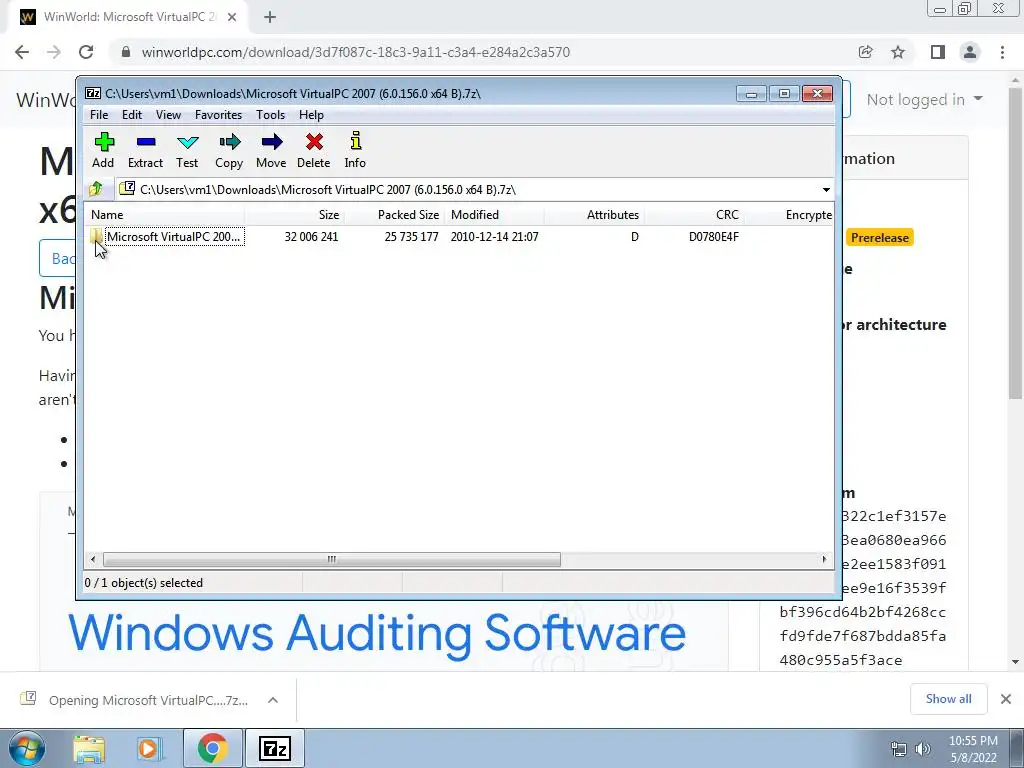The height and width of the screenshot is (768, 1024).
Task: Click the Chrome back arrow
Action: click(x=22, y=52)
